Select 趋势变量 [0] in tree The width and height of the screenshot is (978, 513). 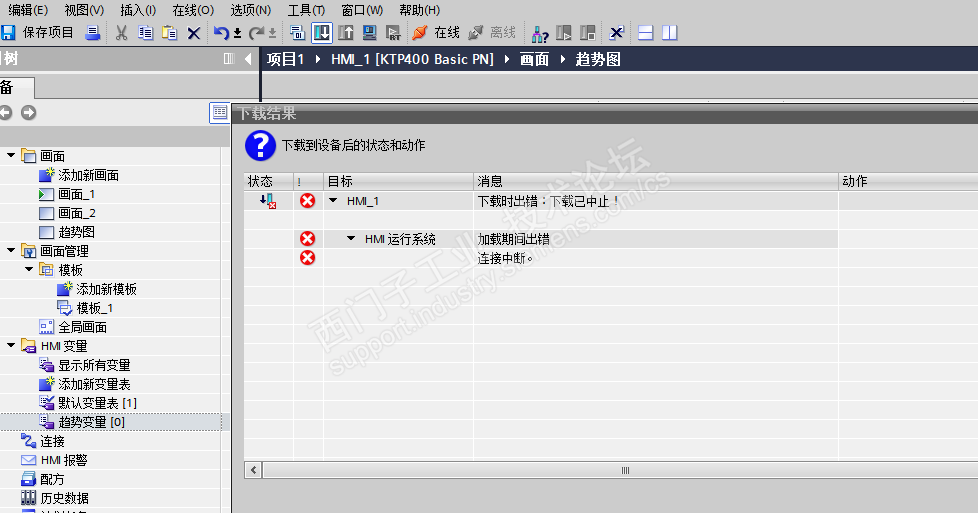click(x=92, y=422)
